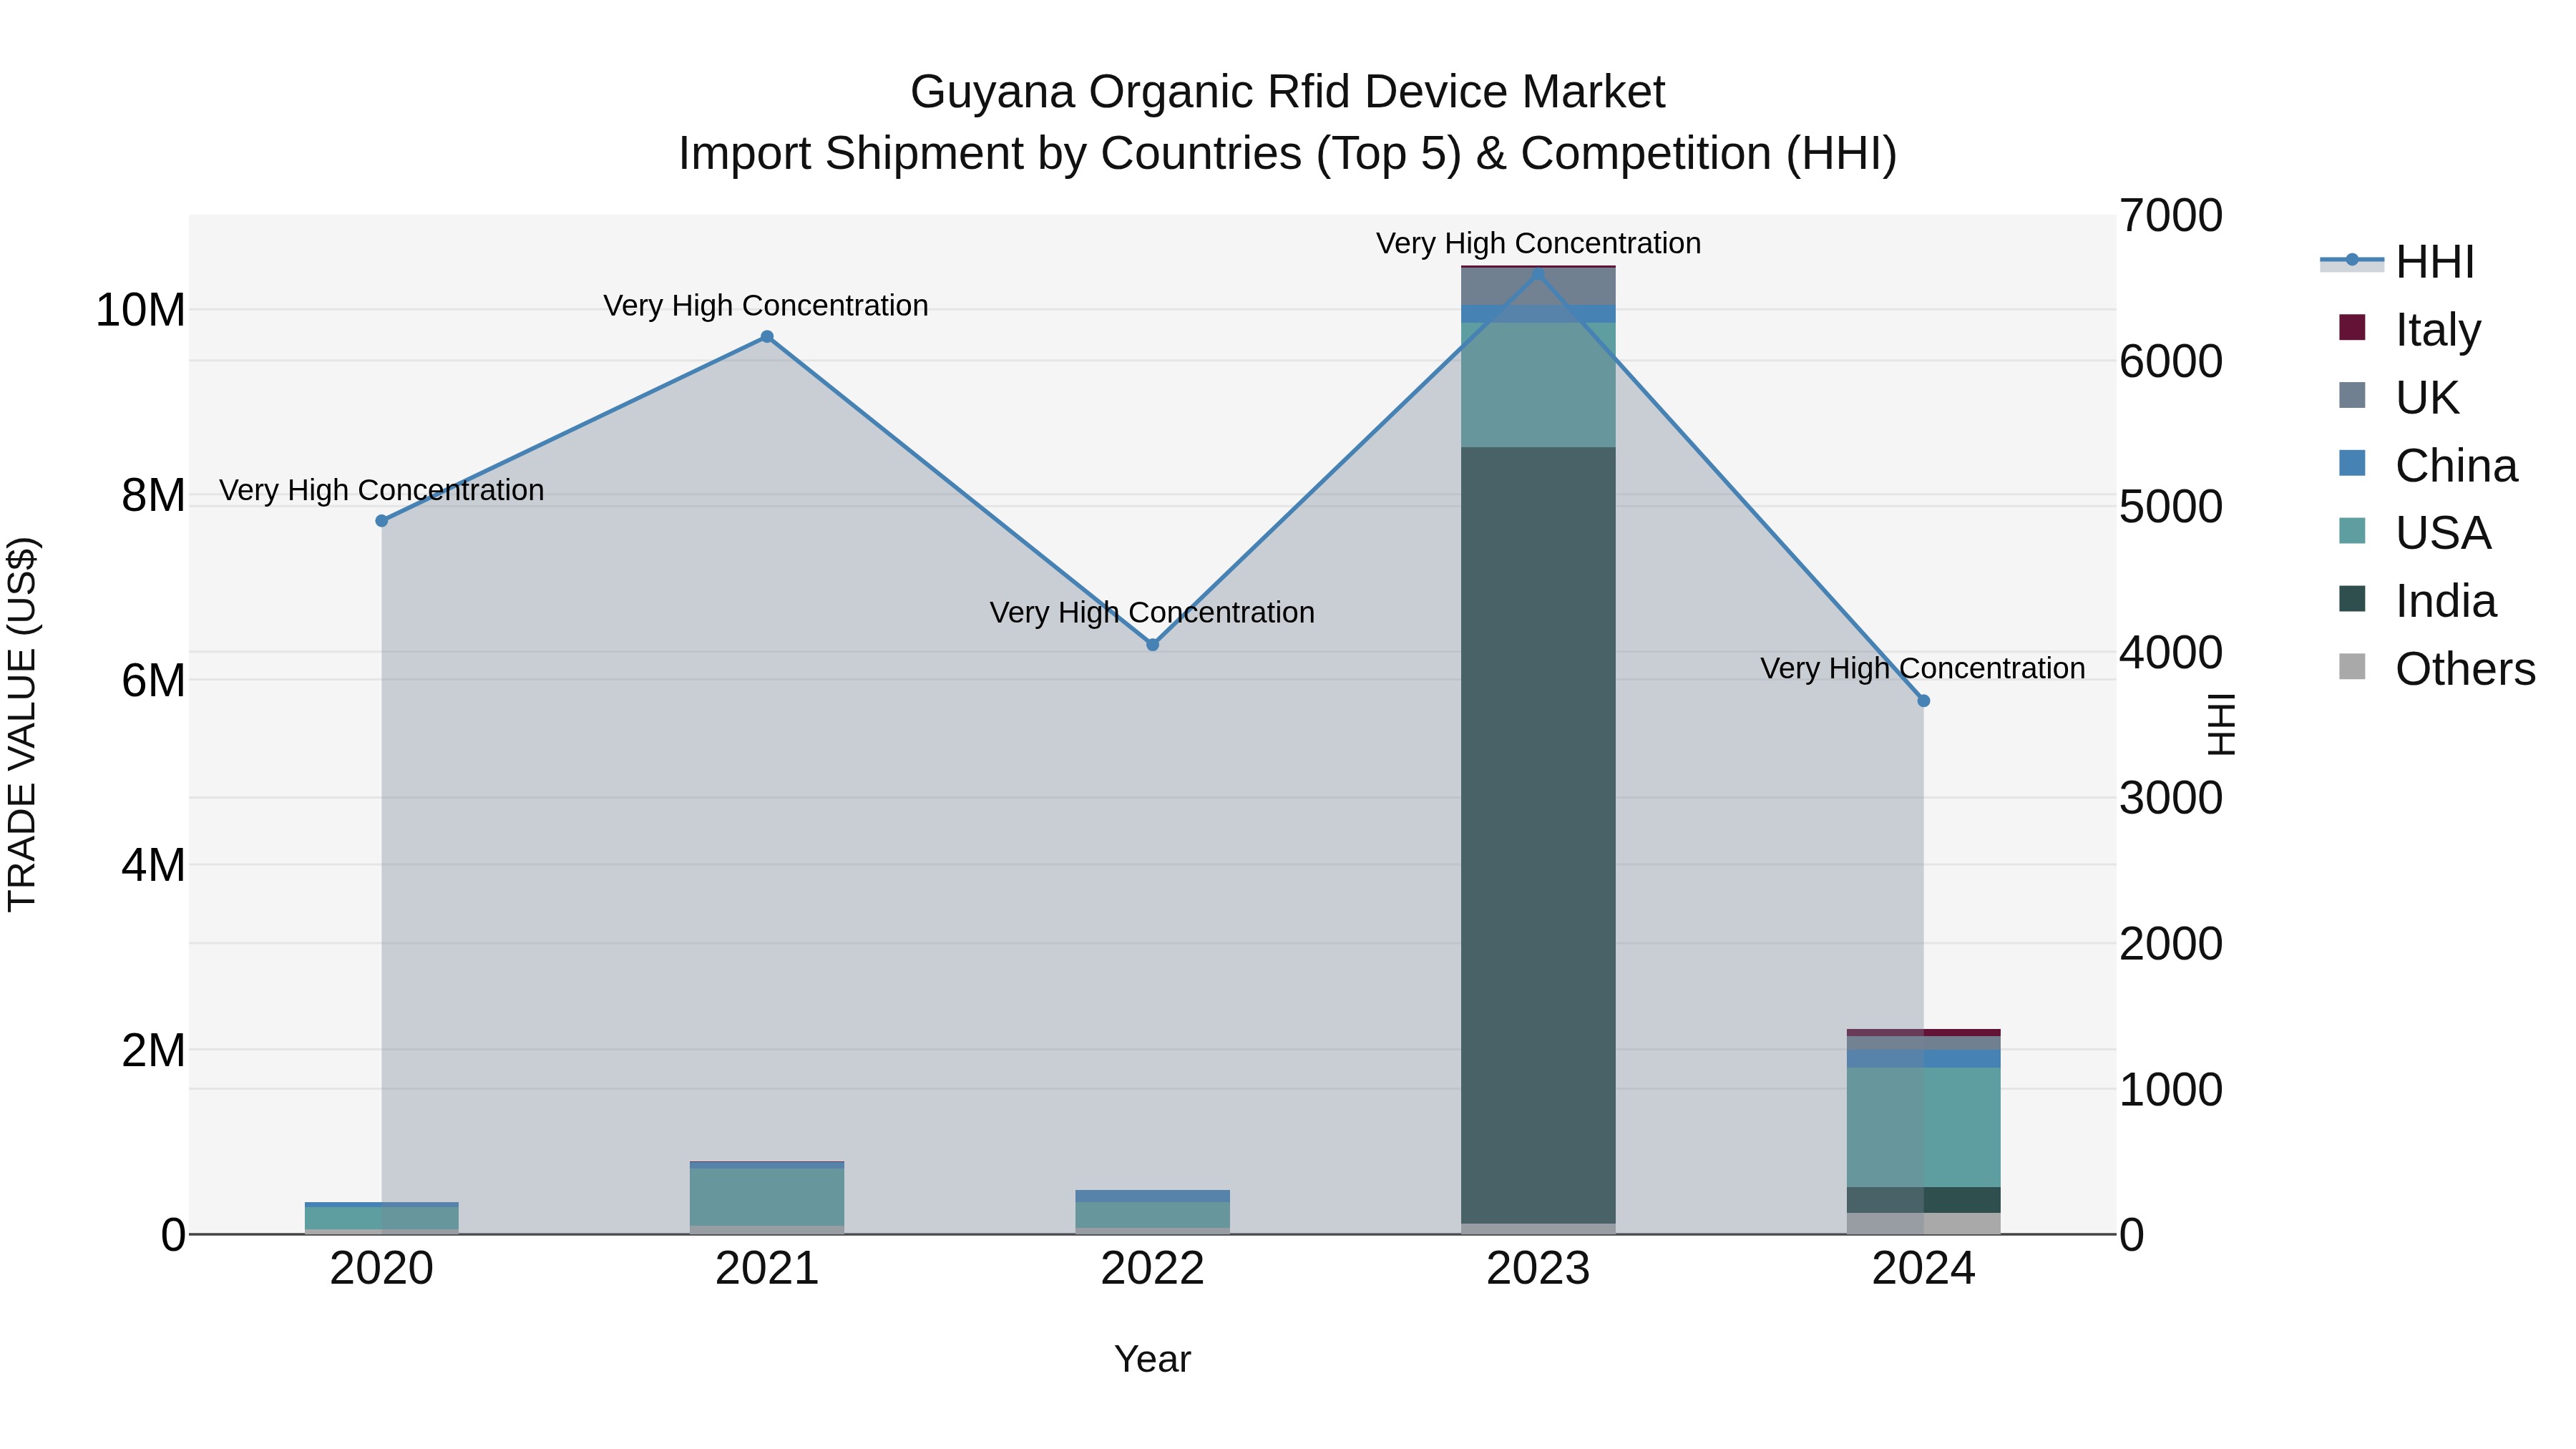Click the 5000 HHI axis tick label
The height and width of the screenshot is (1449, 2576).
click(x=2171, y=507)
